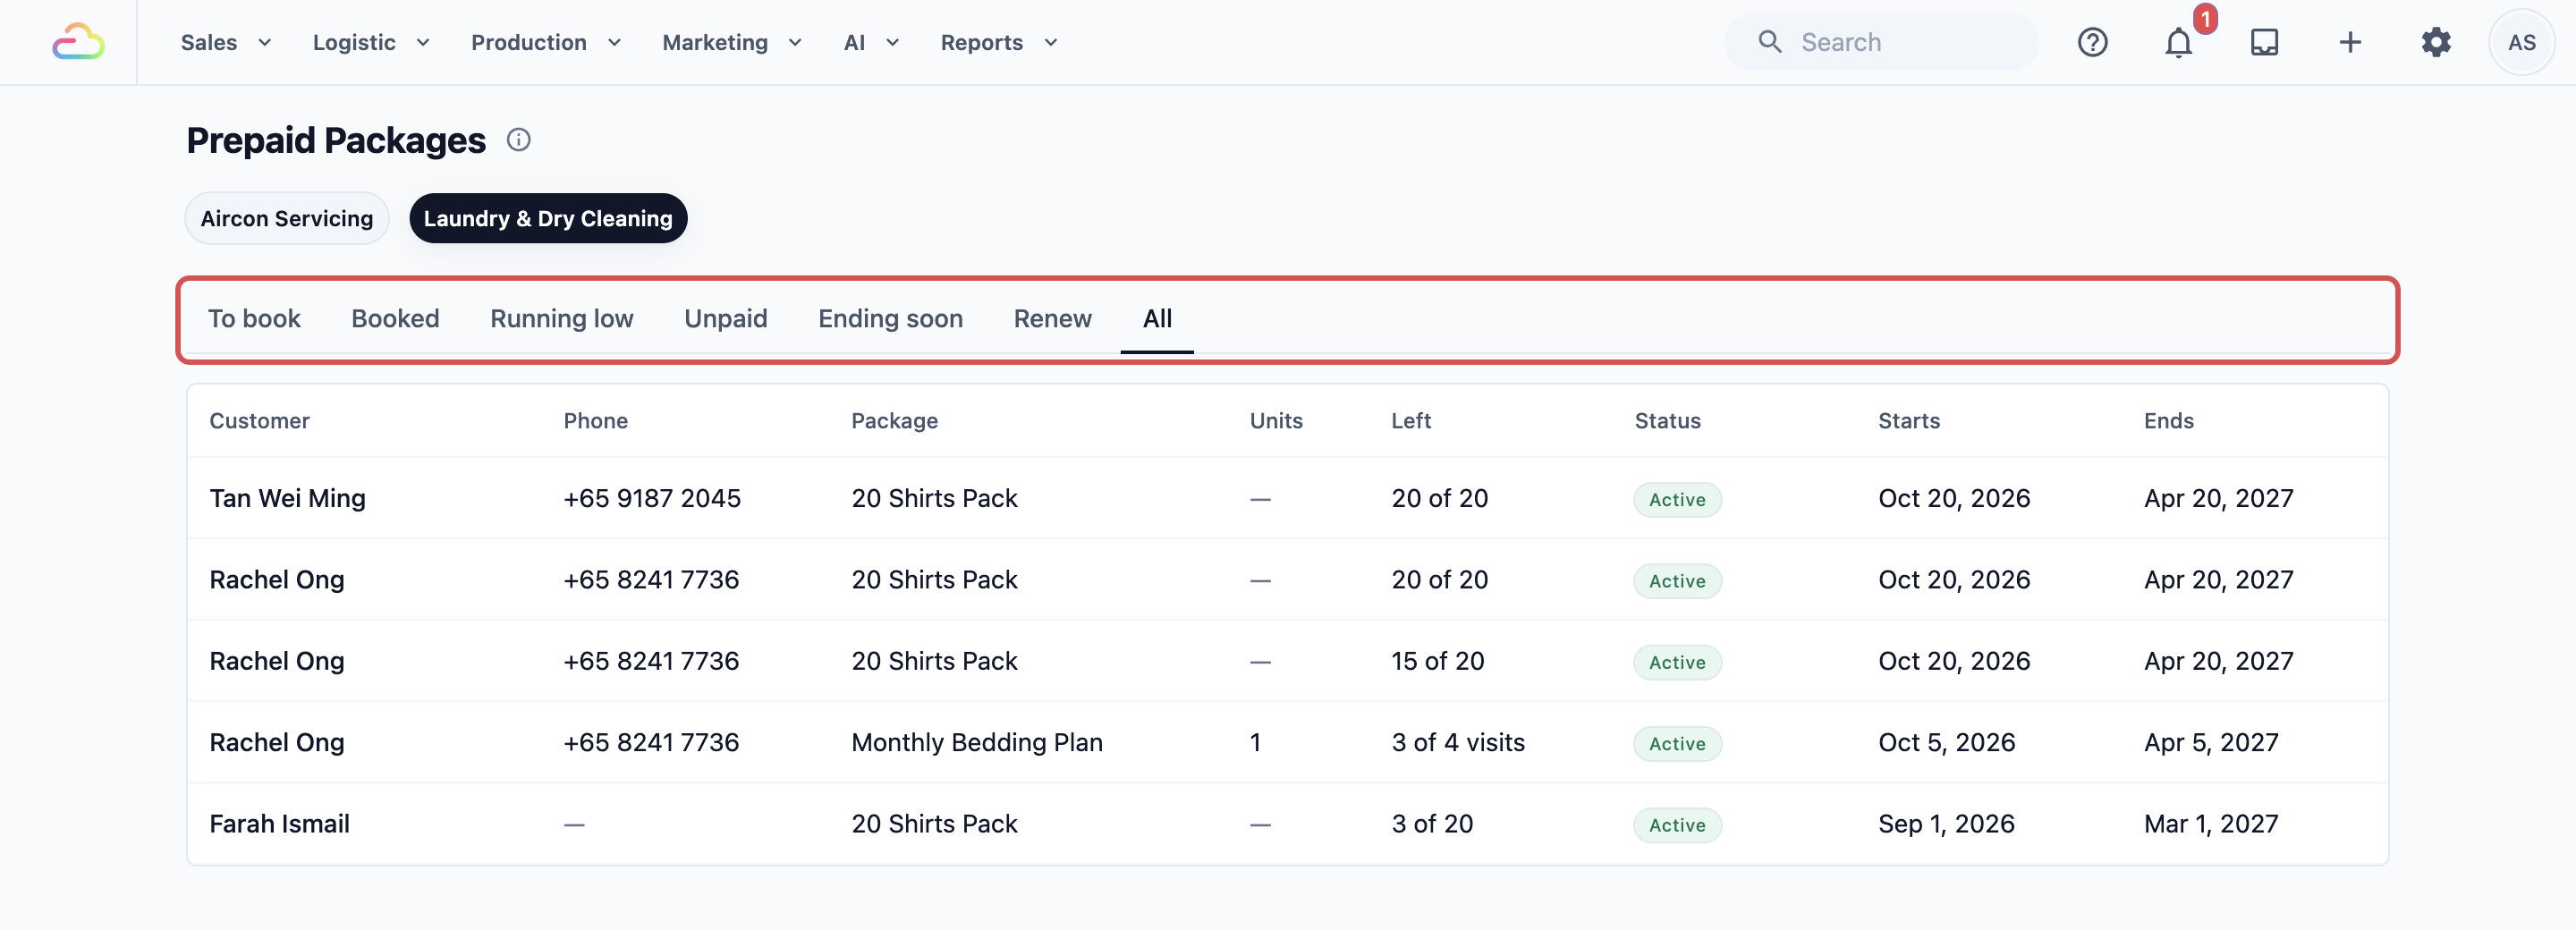2576x930 pixels.
Task: Switch to the Ending soon tab
Action: click(x=890, y=318)
